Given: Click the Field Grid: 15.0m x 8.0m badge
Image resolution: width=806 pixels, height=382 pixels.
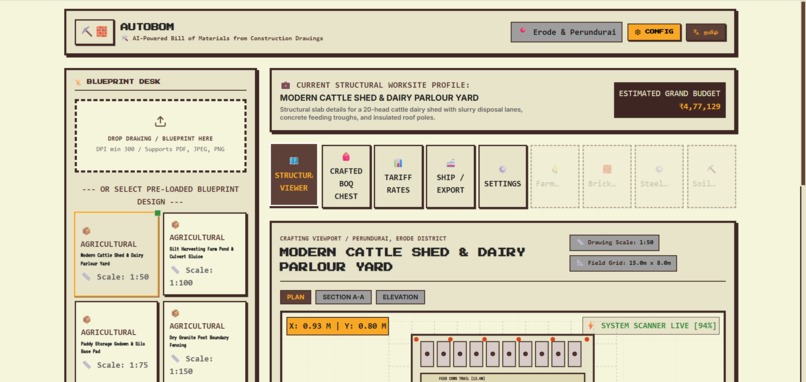Looking at the screenshot, I should (623, 263).
